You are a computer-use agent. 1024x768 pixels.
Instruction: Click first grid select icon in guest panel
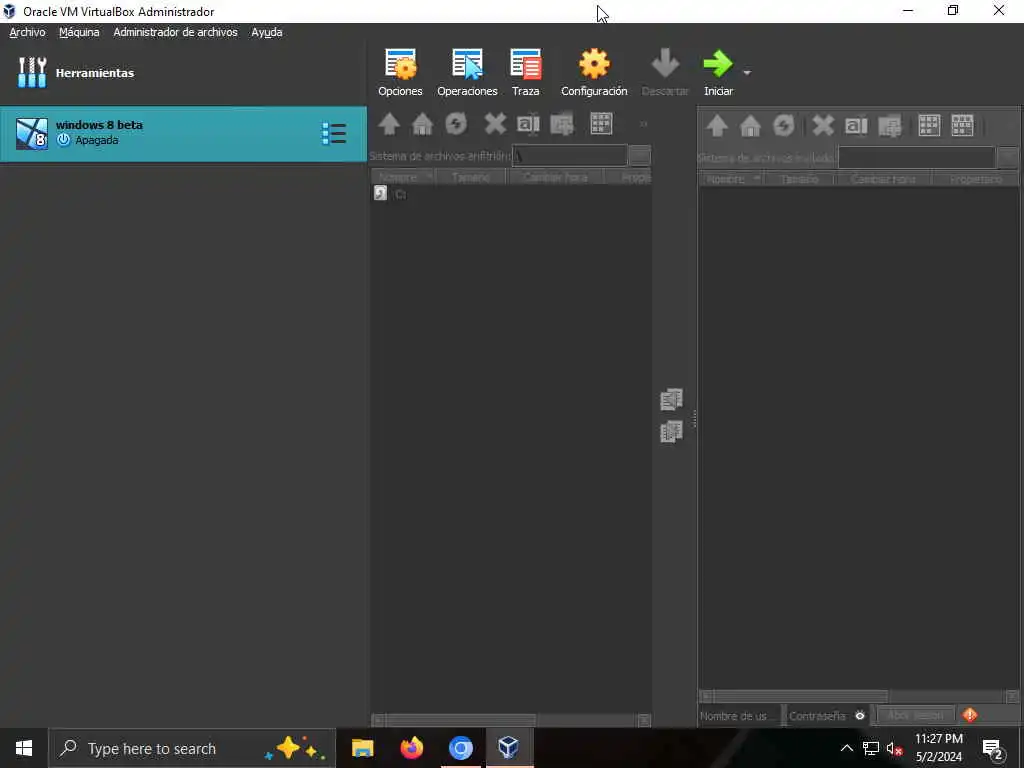point(929,125)
